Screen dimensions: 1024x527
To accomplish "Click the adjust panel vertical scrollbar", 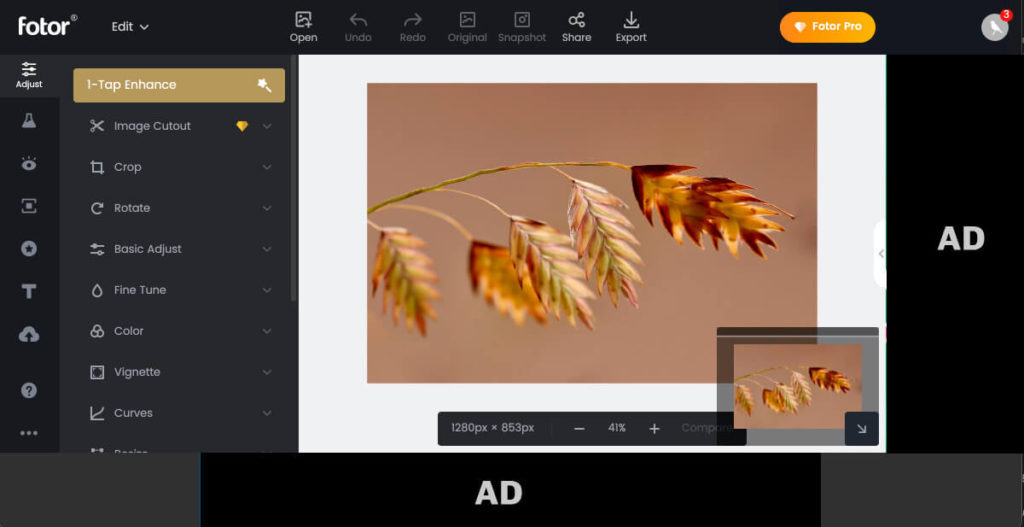I will tap(293, 178).
